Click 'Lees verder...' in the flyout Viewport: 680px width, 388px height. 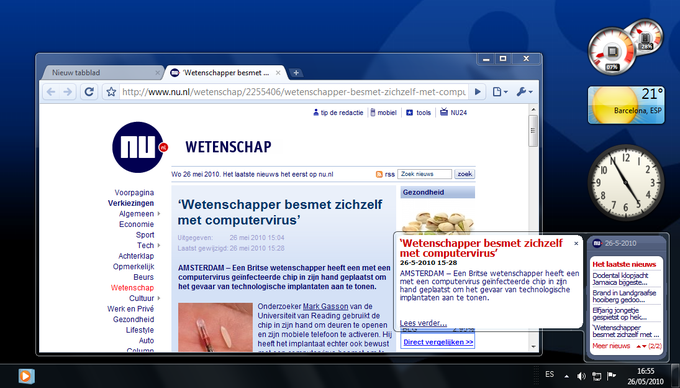[423, 323]
